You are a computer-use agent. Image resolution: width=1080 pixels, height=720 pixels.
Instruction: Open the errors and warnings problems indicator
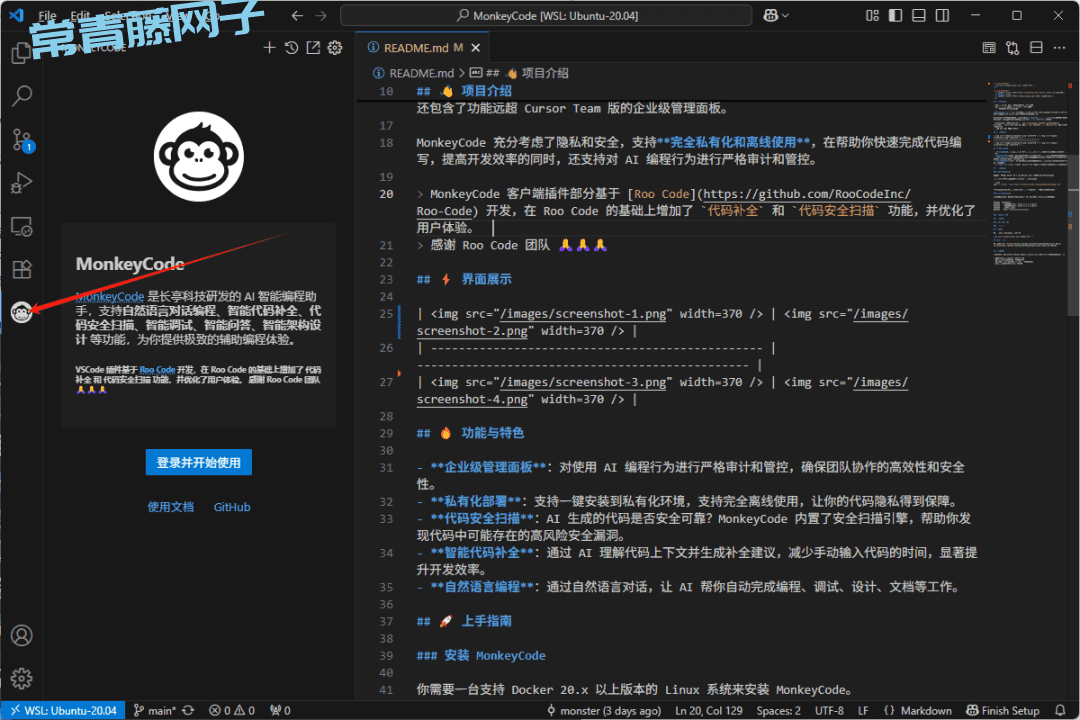tap(232, 710)
